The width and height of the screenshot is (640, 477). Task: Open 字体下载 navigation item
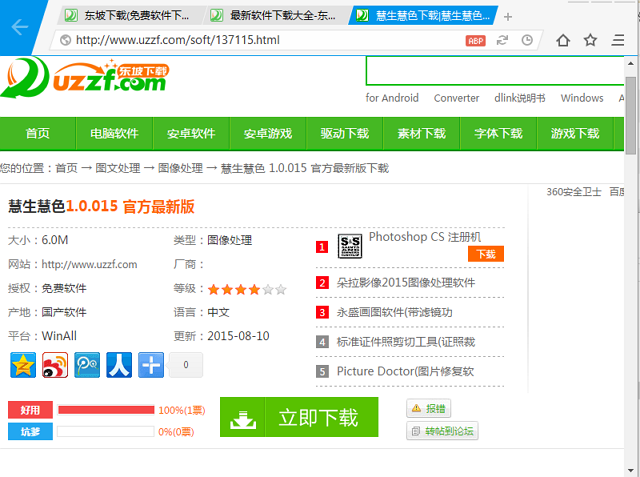tap(498, 133)
